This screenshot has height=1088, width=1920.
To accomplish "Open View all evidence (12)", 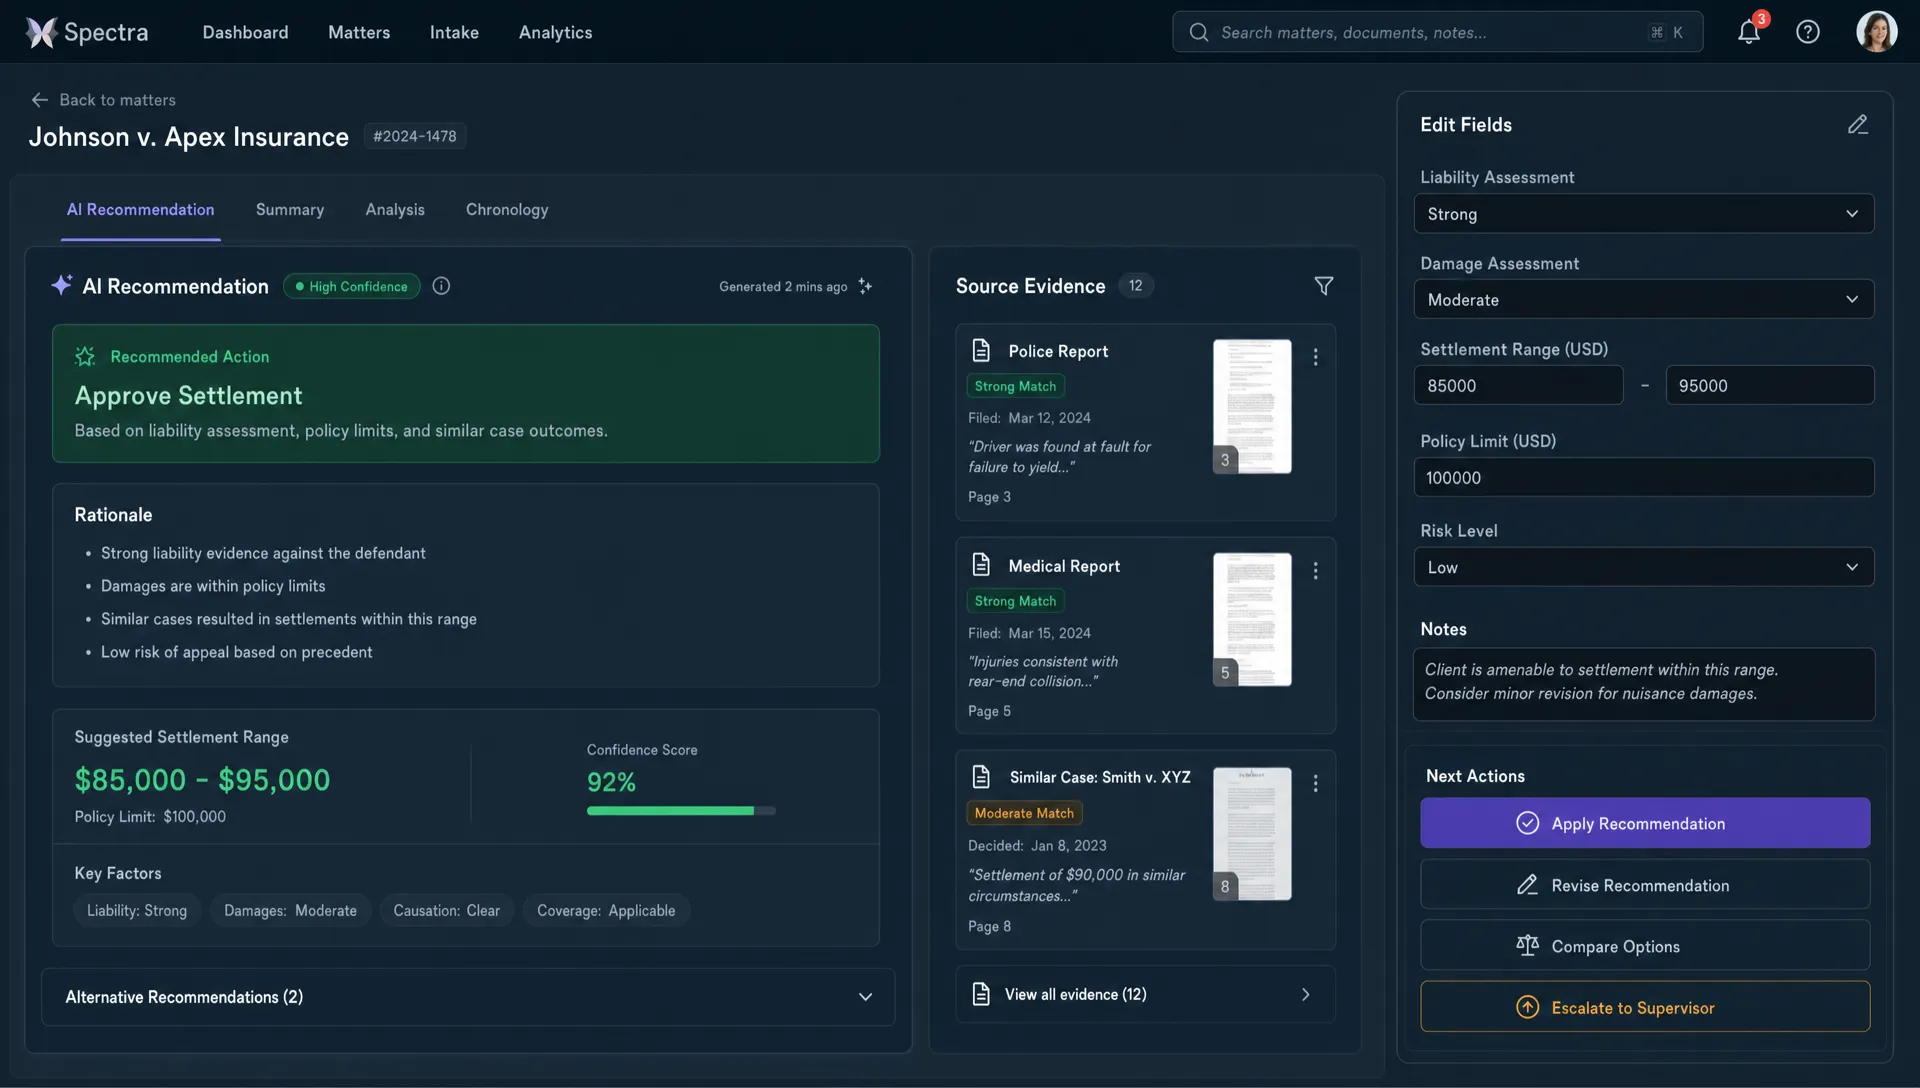I will [x=1146, y=995].
